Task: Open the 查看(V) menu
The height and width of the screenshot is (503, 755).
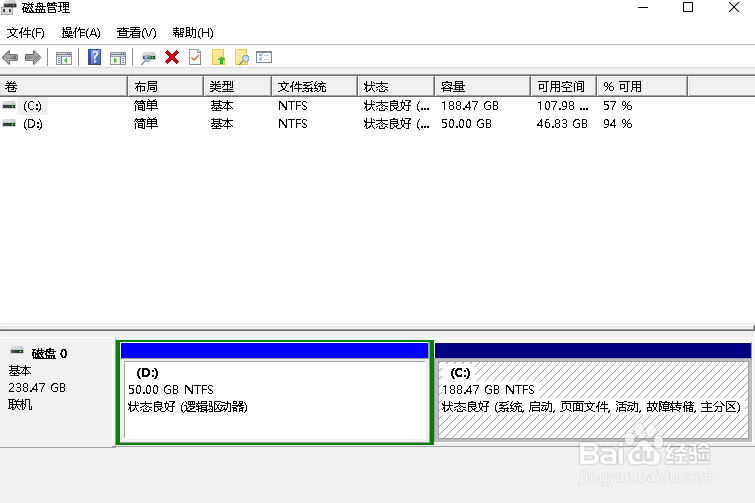Action: [x=136, y=33]
